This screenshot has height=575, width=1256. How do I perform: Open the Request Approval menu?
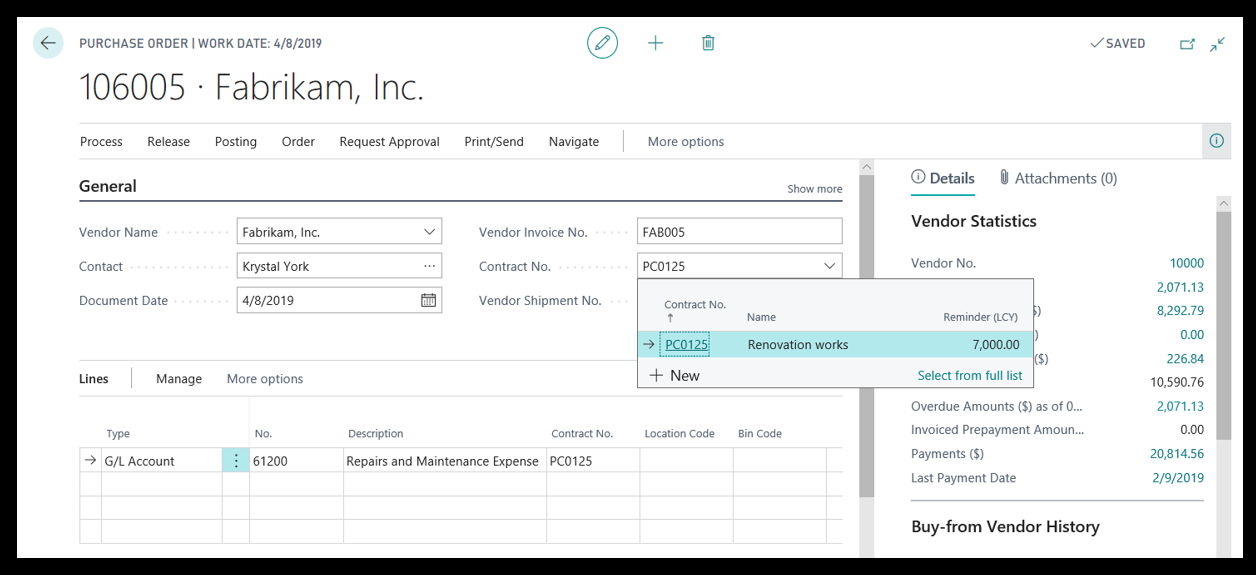click(x=389, y=142)
